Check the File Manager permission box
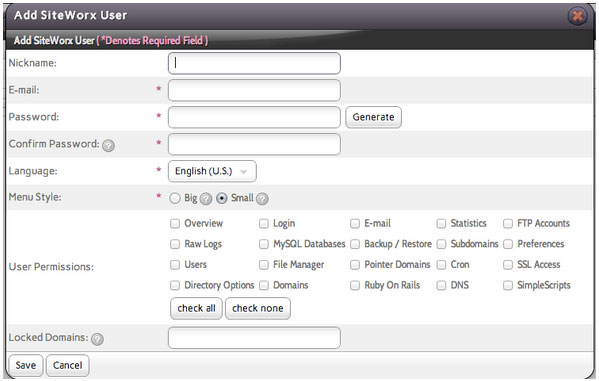This screenshot has height=381, width=599. click(264, 265)
